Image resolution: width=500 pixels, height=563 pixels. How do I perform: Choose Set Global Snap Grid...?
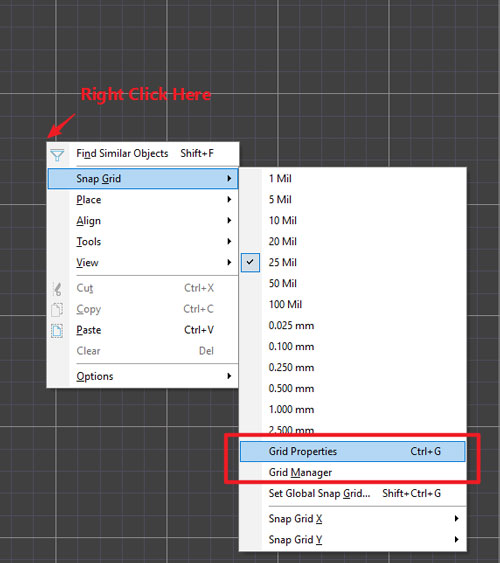353,493
